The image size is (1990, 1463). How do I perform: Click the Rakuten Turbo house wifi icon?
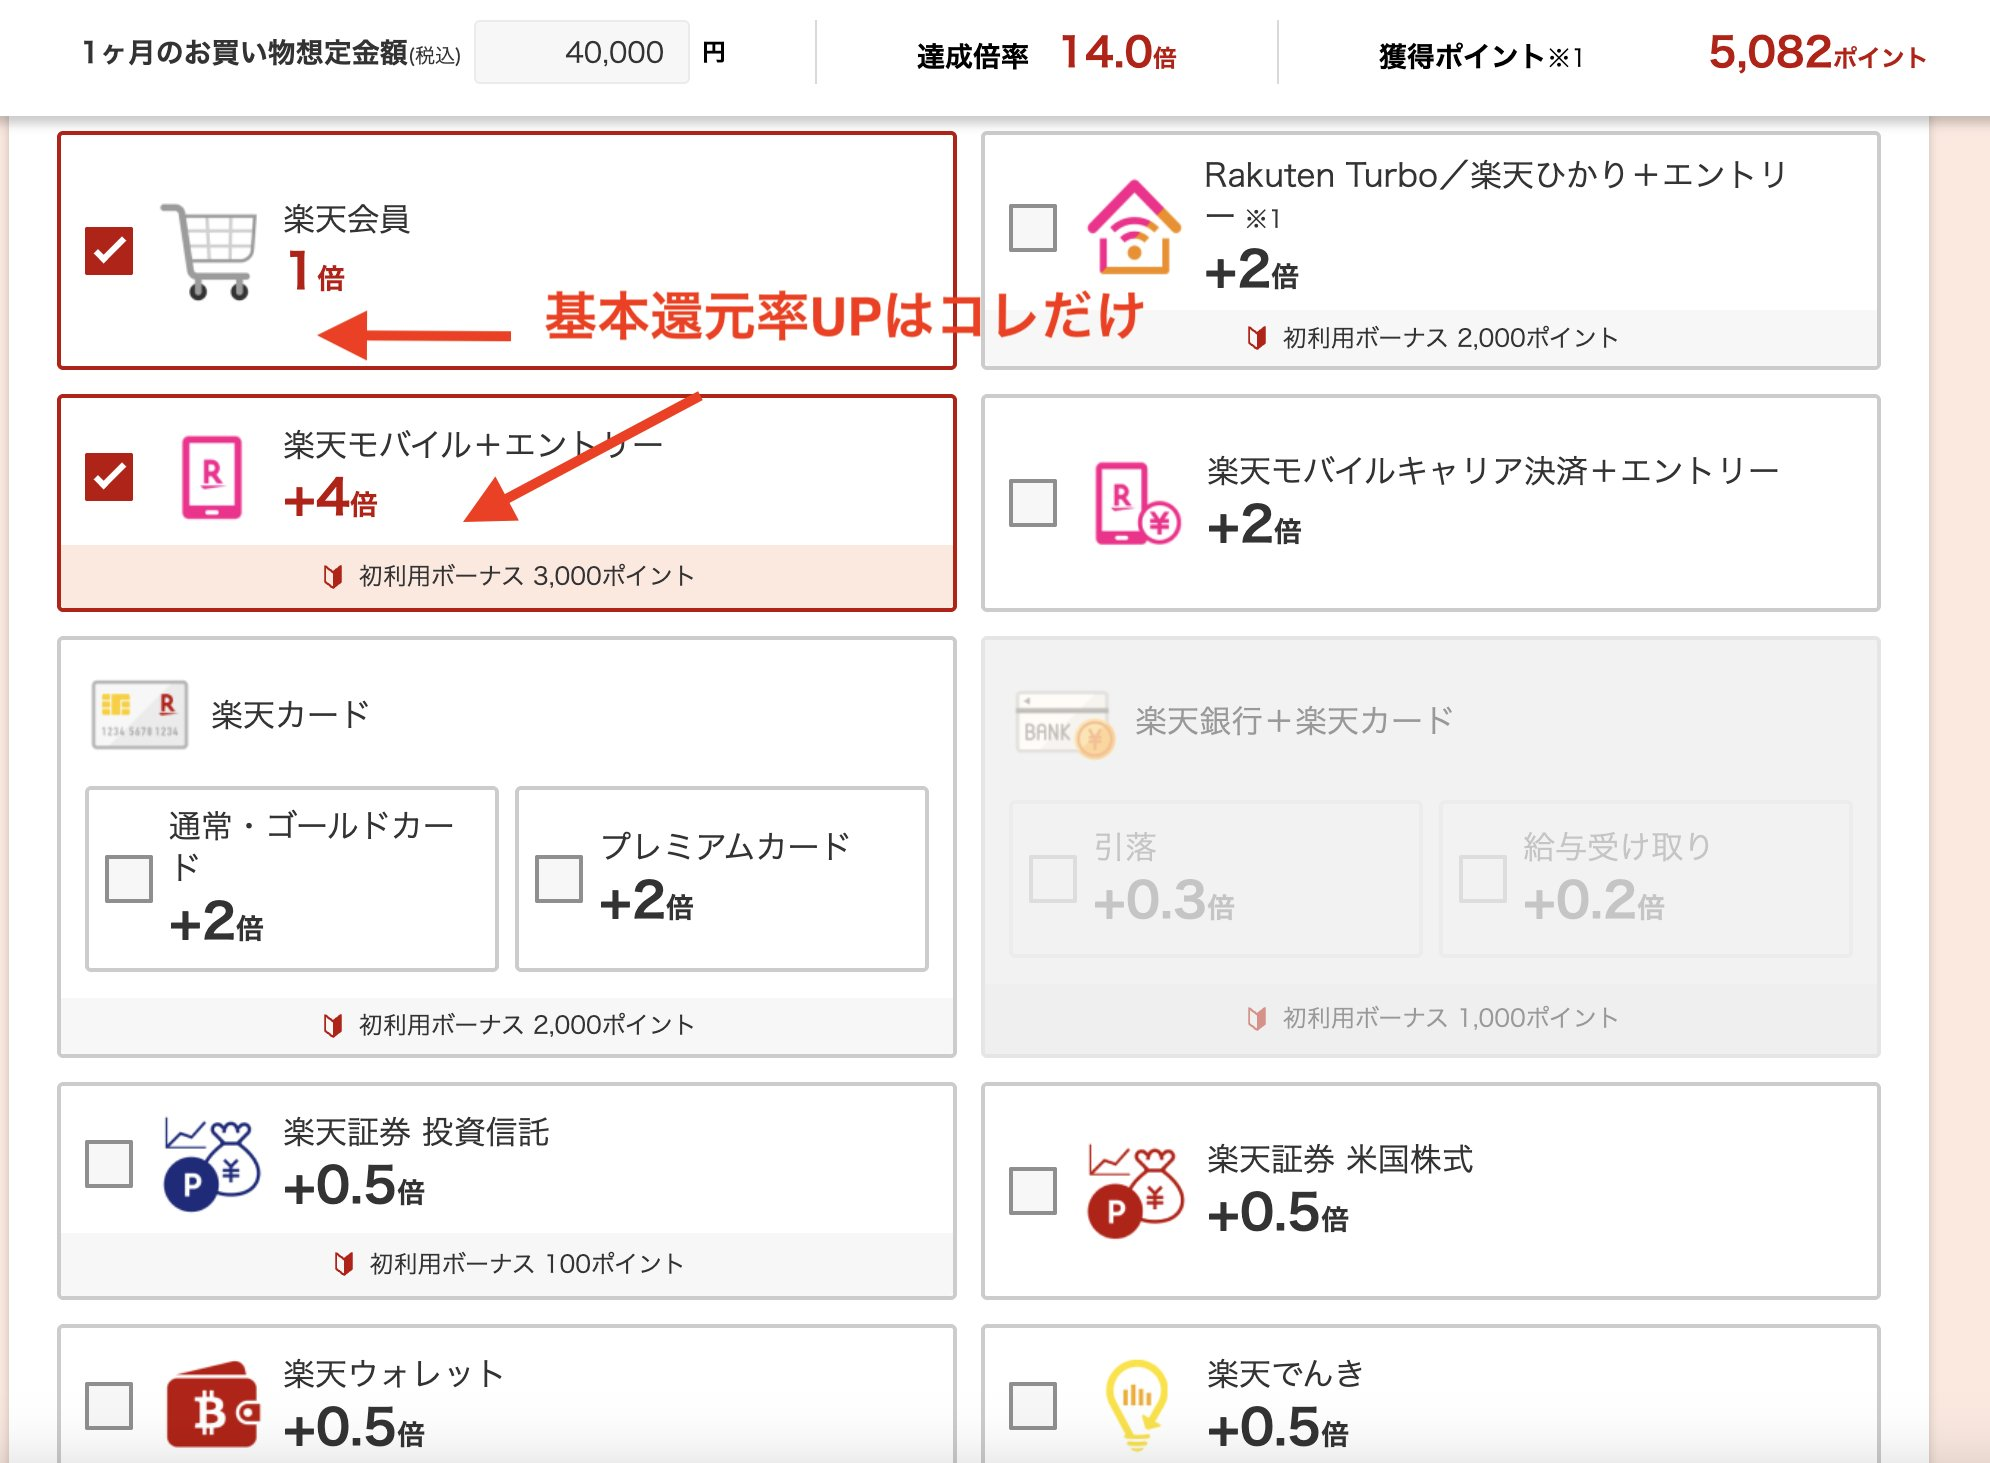tap(1134, 228)
